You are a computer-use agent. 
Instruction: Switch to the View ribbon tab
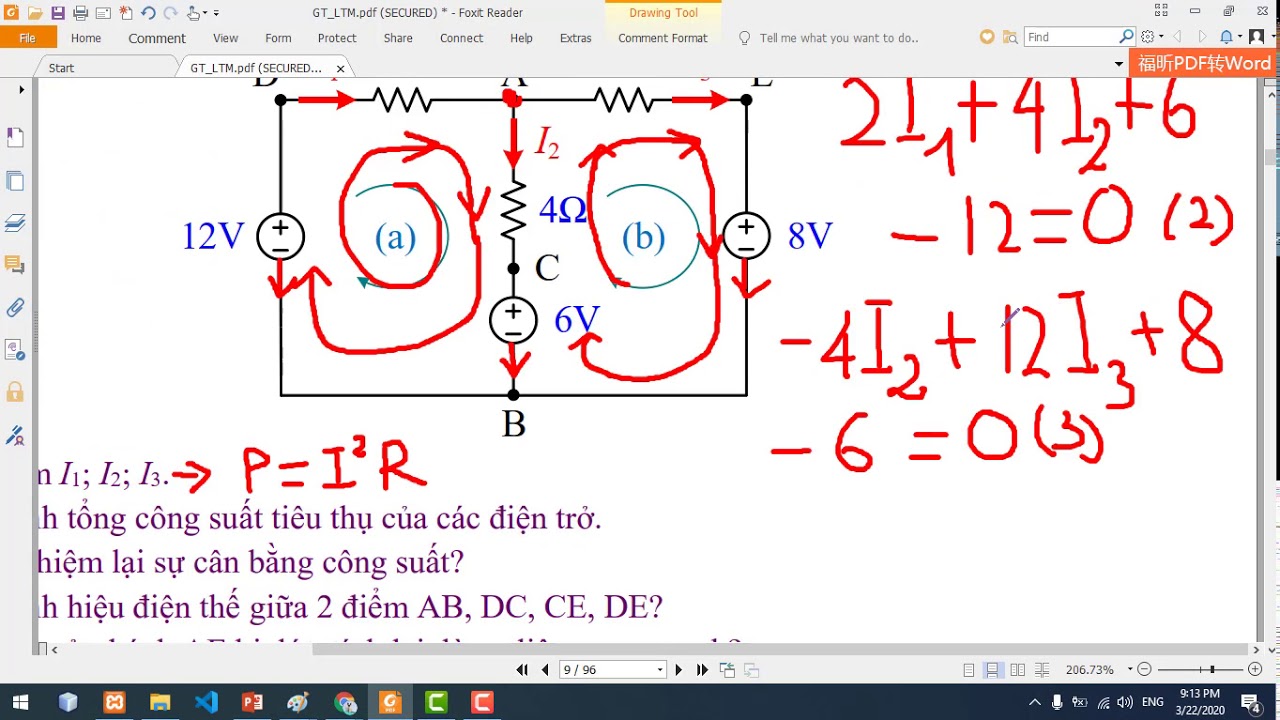coord(225,38)
